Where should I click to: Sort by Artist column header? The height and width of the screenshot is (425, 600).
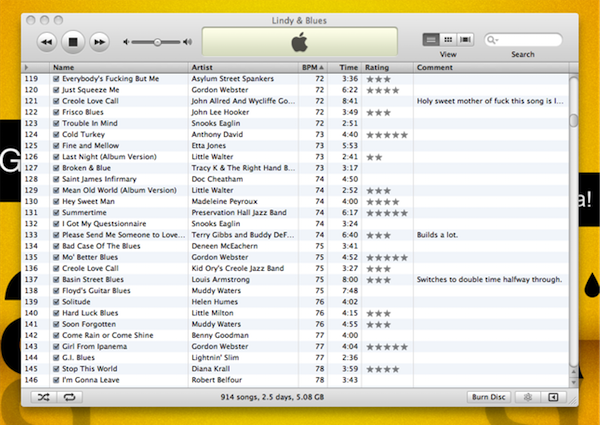[243, 67]
